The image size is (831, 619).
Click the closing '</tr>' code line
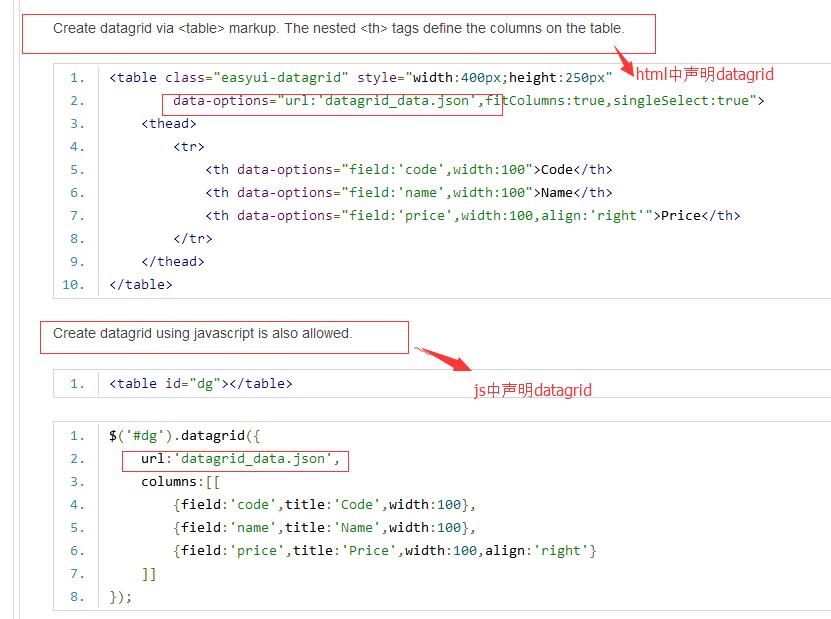193,239
